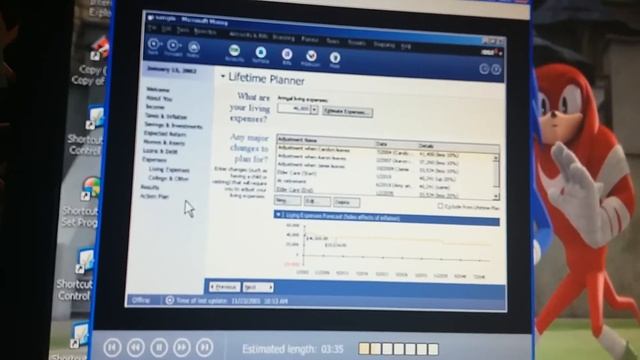Image resolution: width=640 pixels, height=360 pixels.
Task: Click the Previous button
Action: pyautogui.click(x=224, y=287)
